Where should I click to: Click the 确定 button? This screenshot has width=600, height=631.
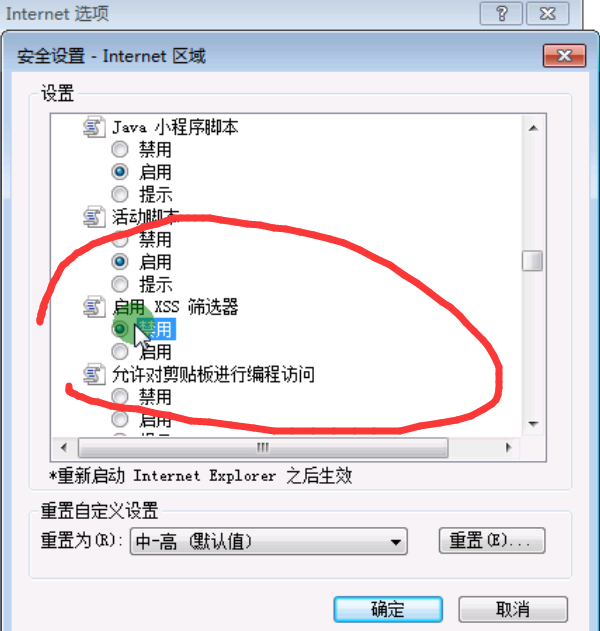(388, 609)
